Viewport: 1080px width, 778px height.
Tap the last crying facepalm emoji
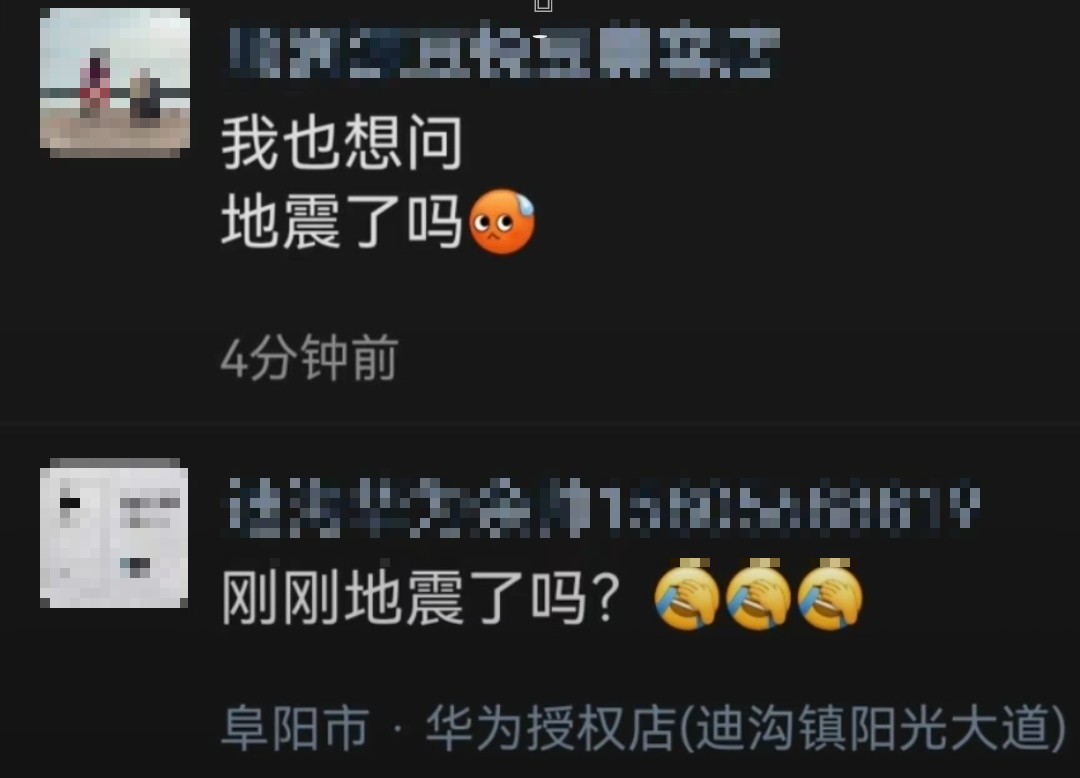pos(830,596)
